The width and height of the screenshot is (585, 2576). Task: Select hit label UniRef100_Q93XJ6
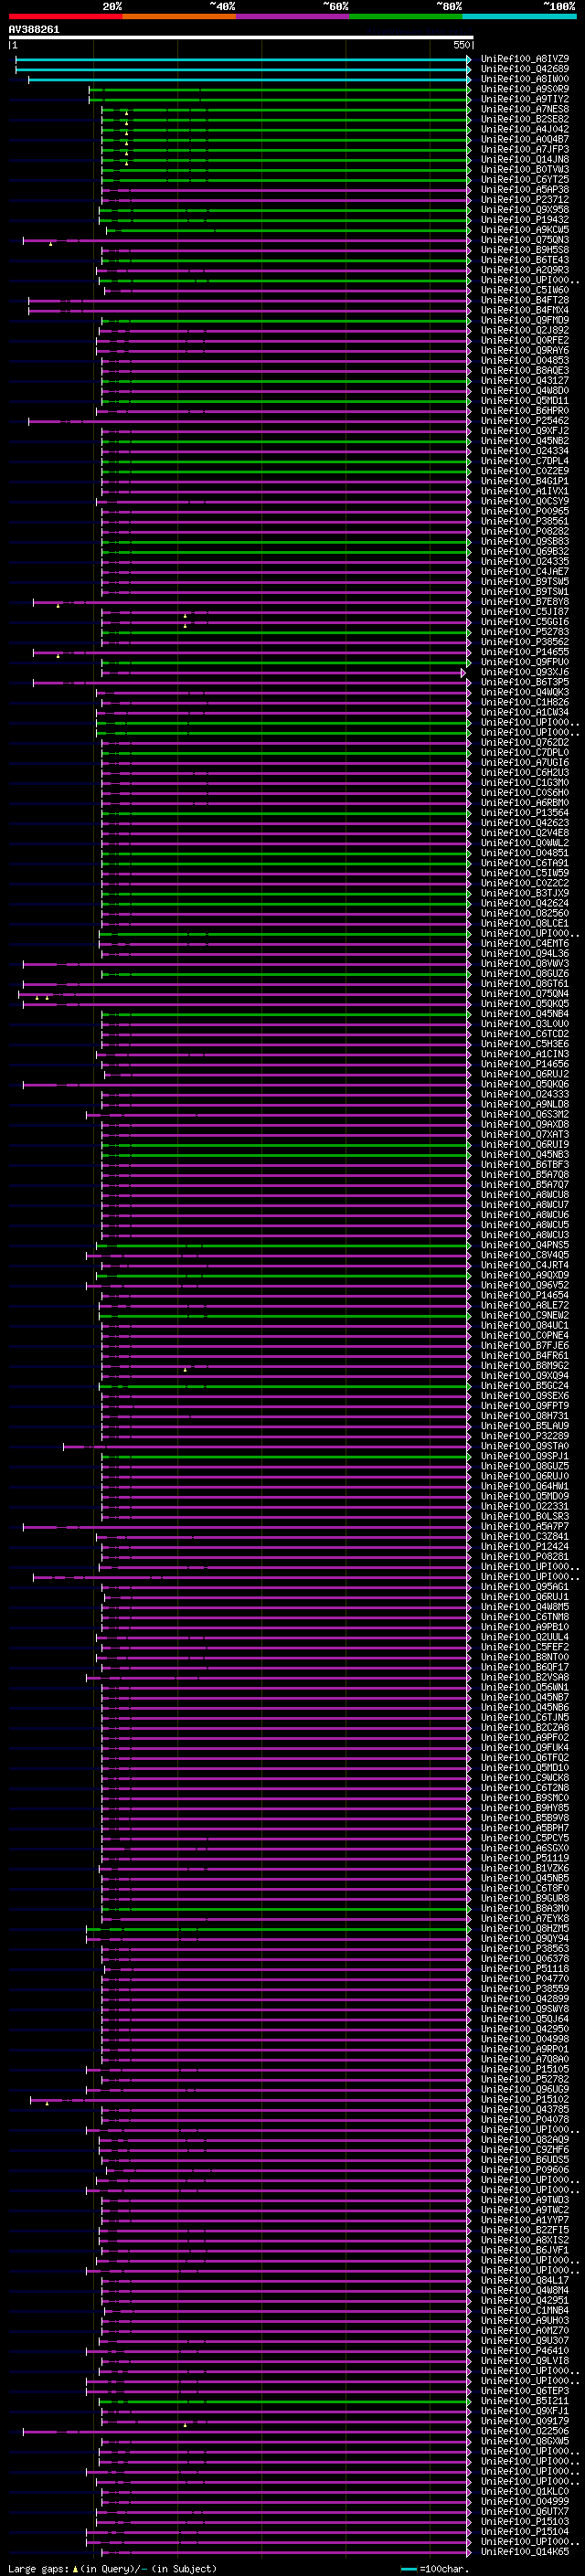pyautogui.click(x=525, y=672)
